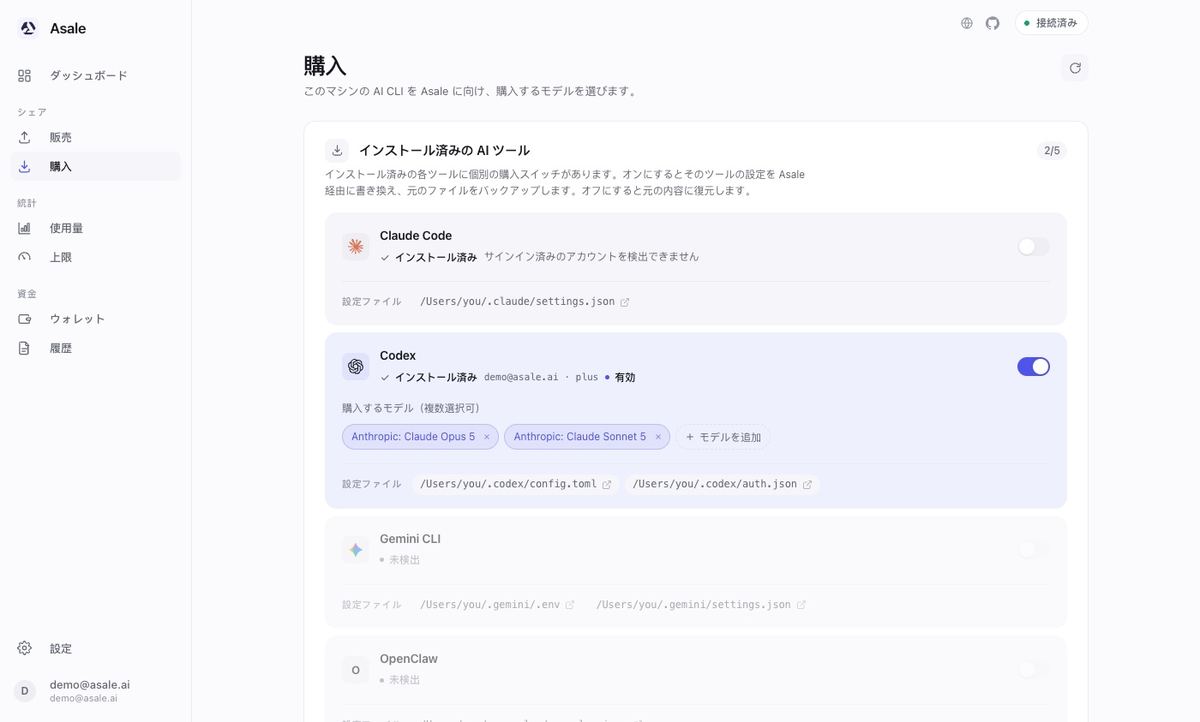This screenshot has width=1200, height=722.
Task: Turn off the Codex purchase switch
Action: click(1033, 367)
